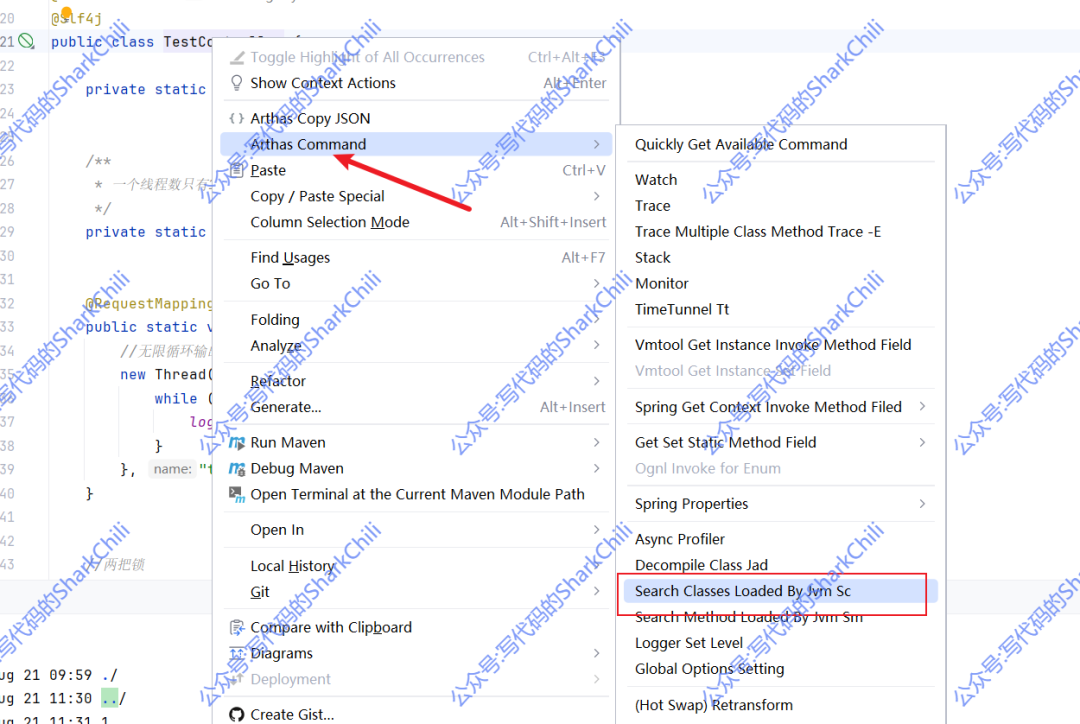Choose Arthas Copy JSON

click(x=416, y=118)
